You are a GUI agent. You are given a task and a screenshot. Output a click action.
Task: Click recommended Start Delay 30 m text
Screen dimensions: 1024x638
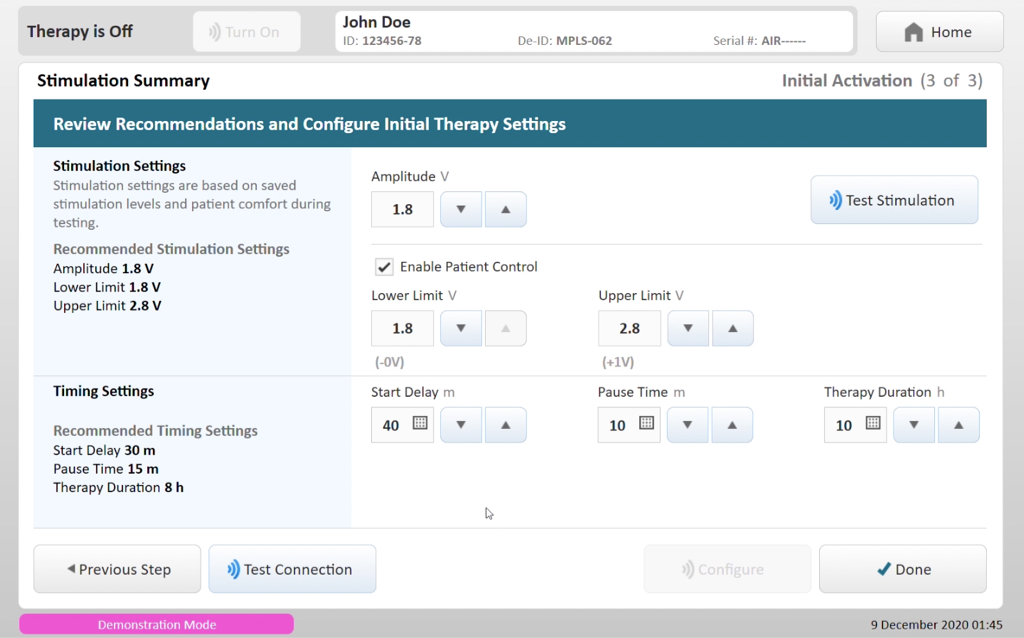[x=104, y=451]
